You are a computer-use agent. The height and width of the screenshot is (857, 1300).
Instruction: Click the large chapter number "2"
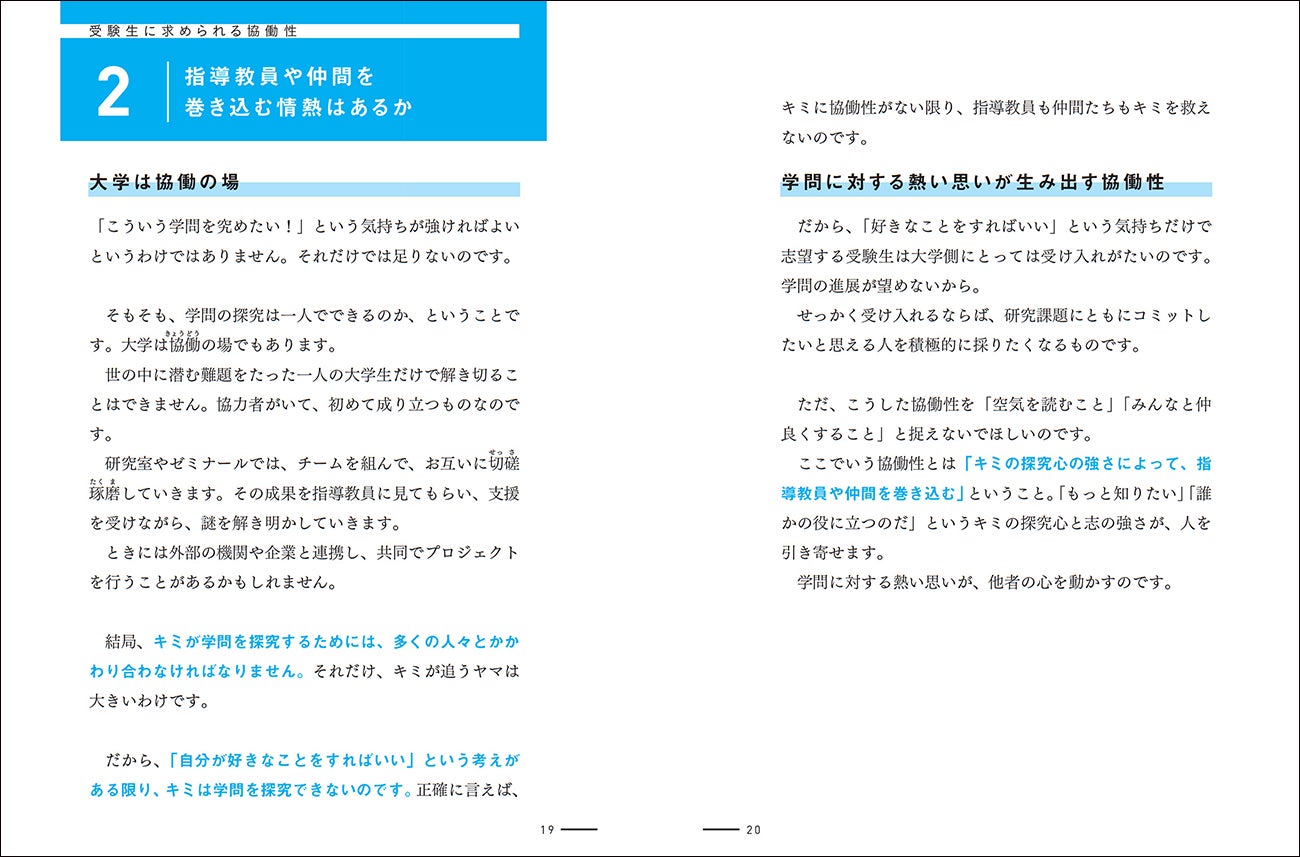(x=114, y=93)
